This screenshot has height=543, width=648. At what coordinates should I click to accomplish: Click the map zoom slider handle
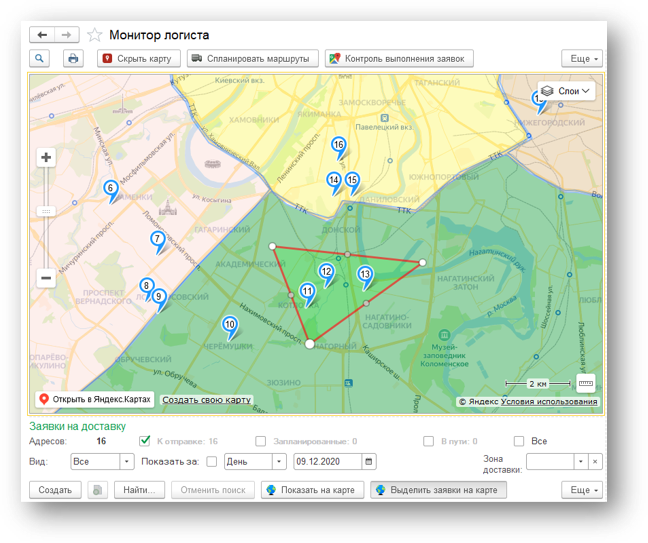(46, 211)
